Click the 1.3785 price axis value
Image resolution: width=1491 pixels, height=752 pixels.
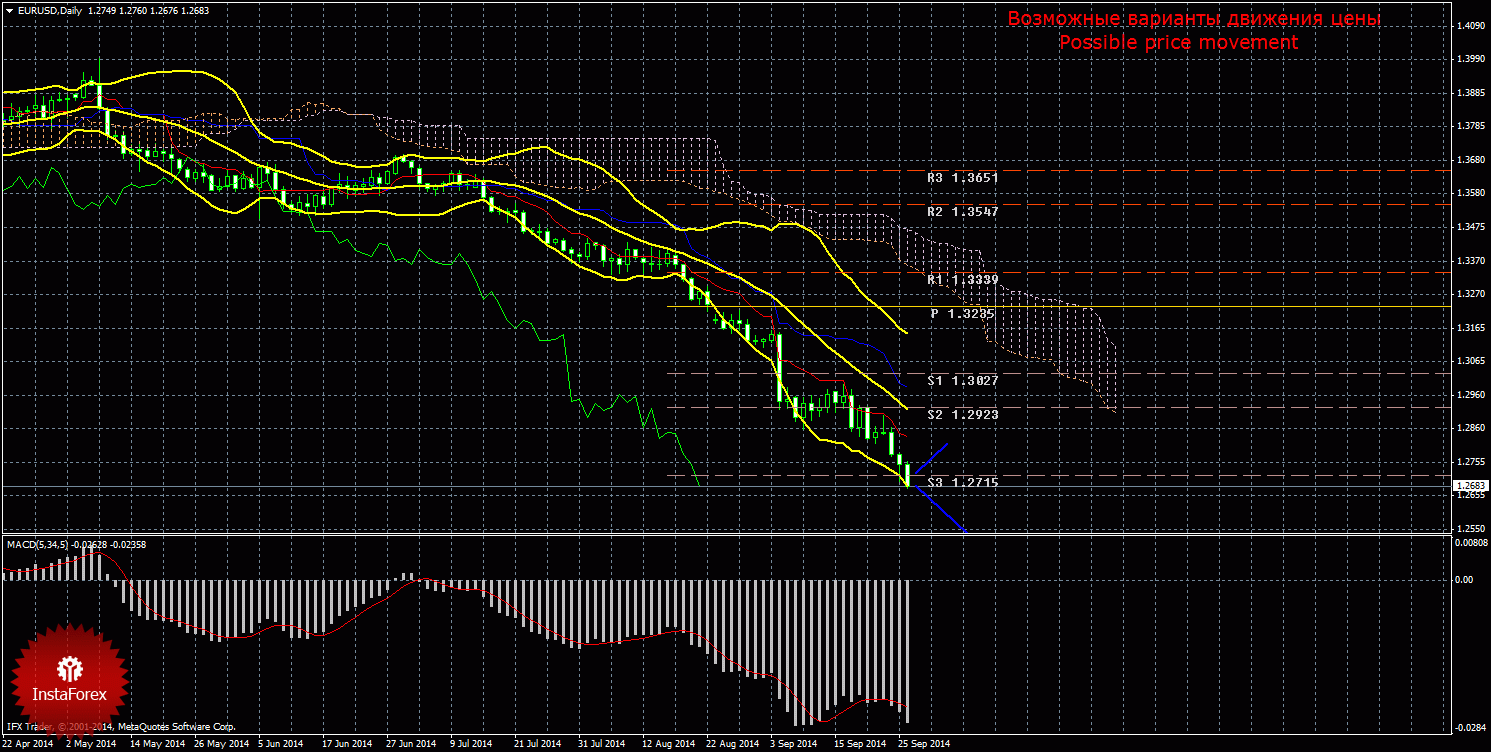1469,127
